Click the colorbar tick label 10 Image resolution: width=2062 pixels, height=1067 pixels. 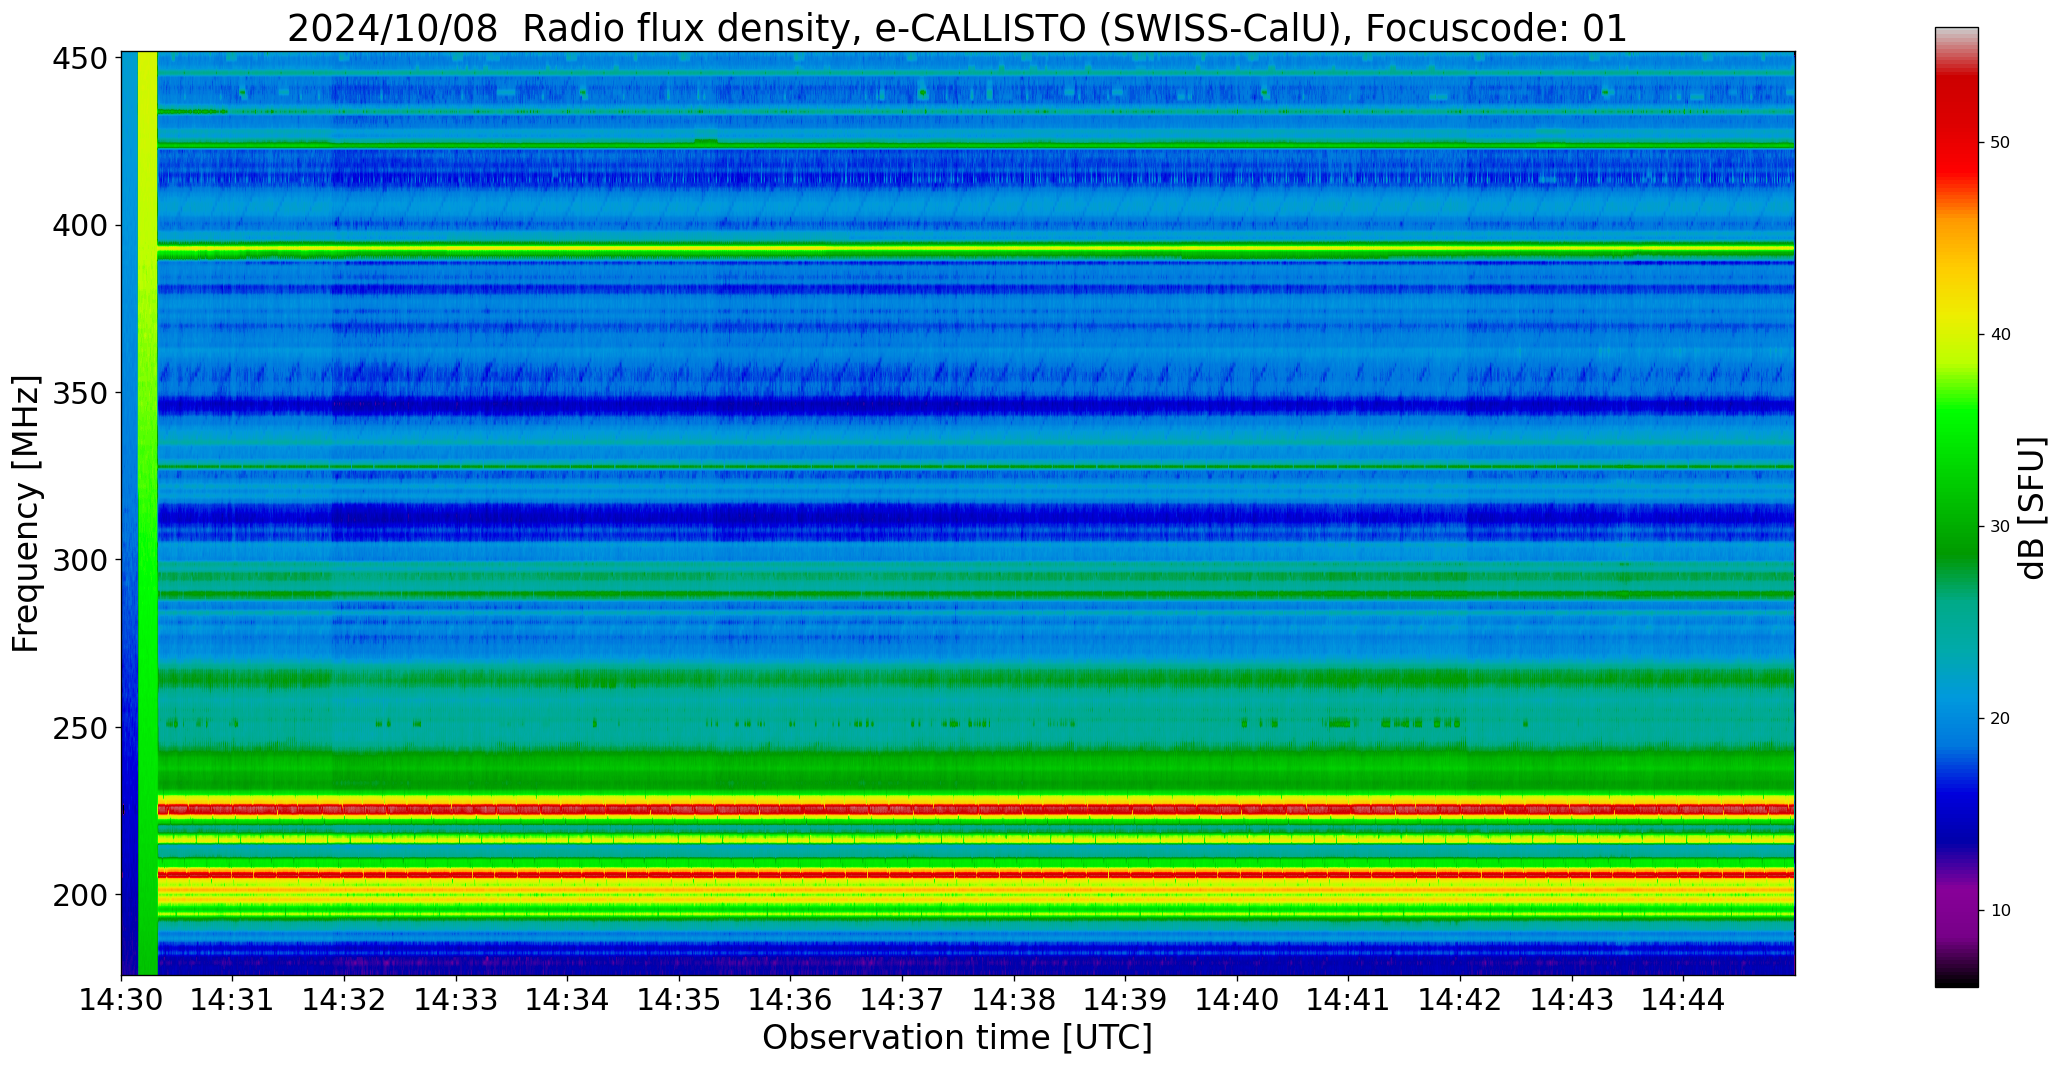tap(2000, 911)
